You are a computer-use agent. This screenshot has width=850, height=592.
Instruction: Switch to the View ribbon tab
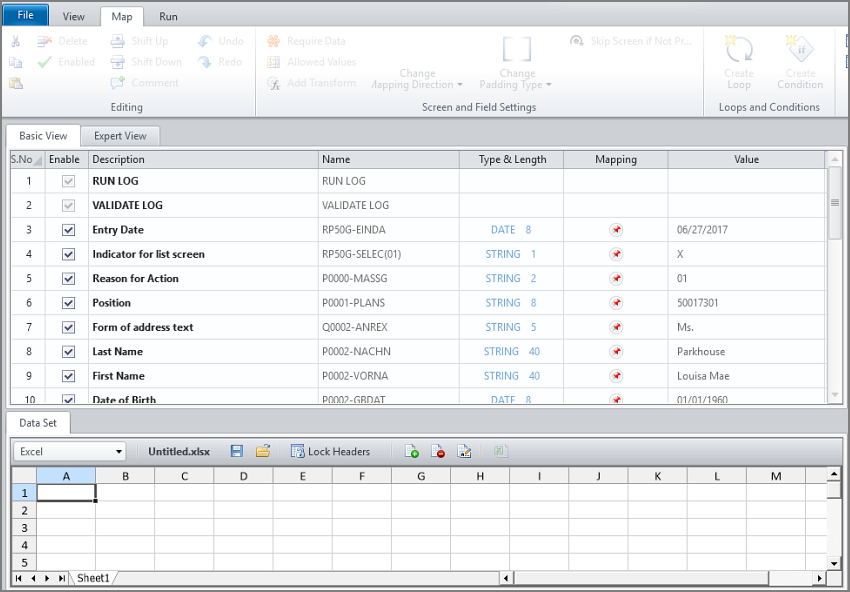[x=74, y=17]
